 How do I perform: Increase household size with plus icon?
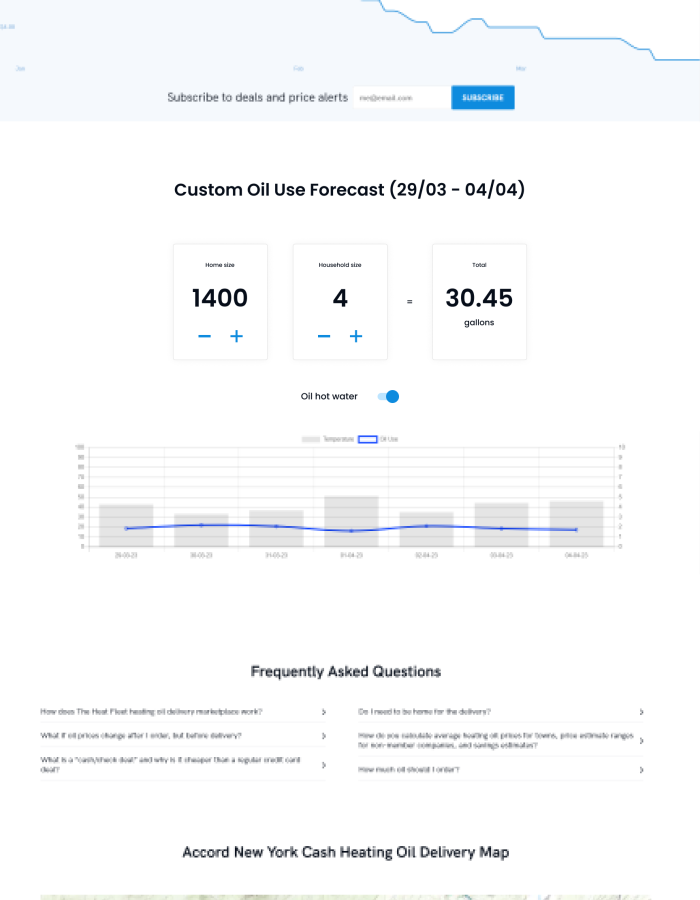coord(356,337)
